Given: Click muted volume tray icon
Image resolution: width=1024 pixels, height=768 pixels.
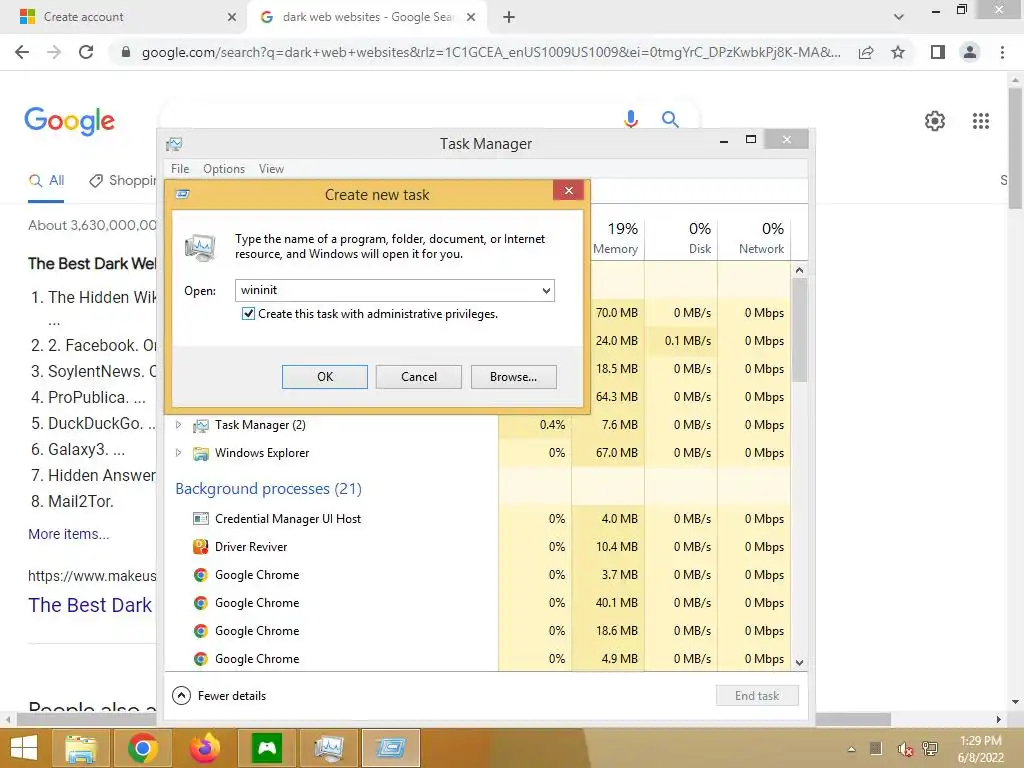Looking at the screenshot, I should pyautogui.click(x=904, y=749).
